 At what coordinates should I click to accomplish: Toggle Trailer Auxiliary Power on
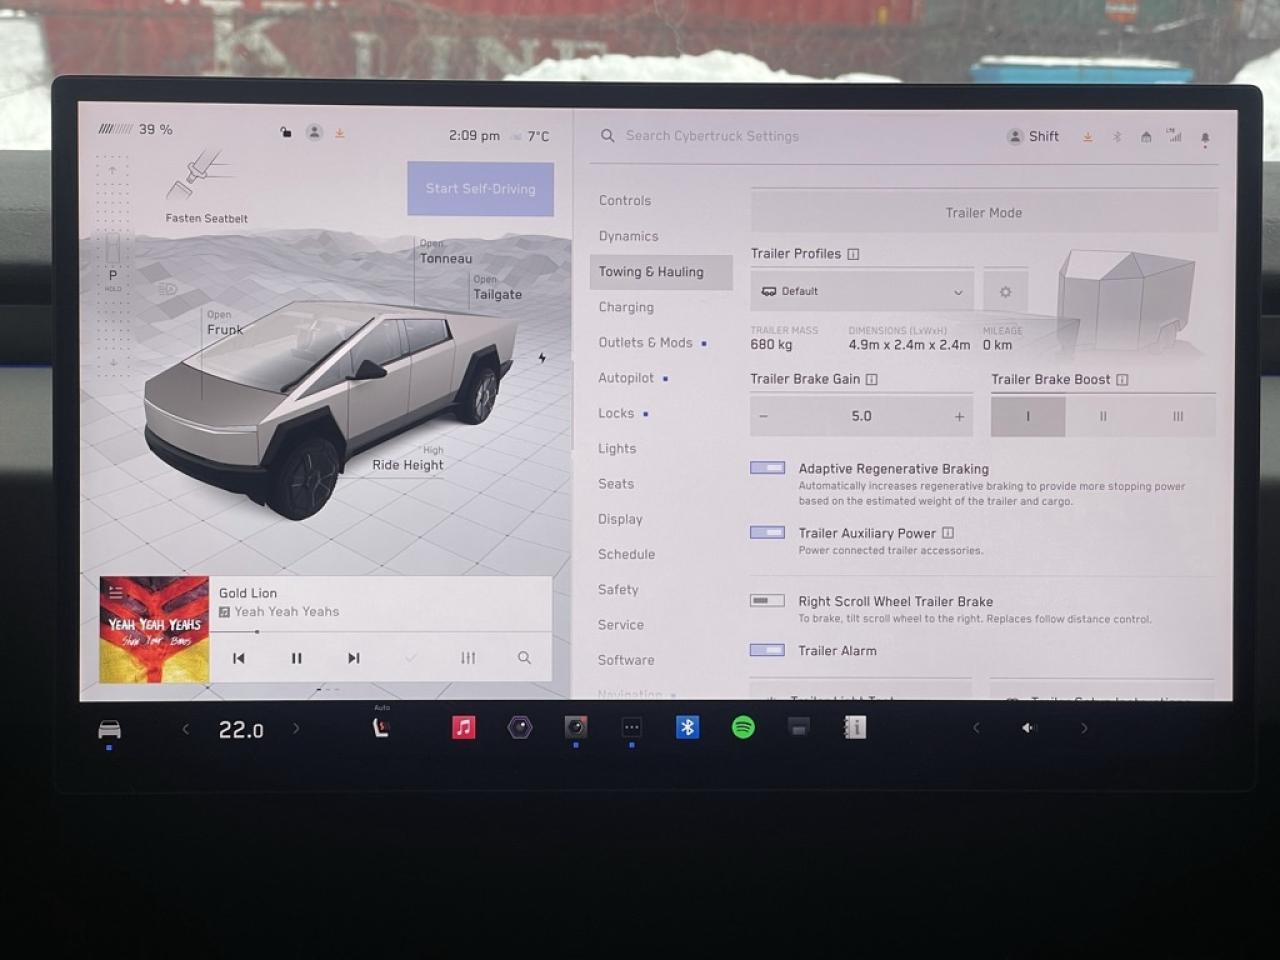pos(767,532)
